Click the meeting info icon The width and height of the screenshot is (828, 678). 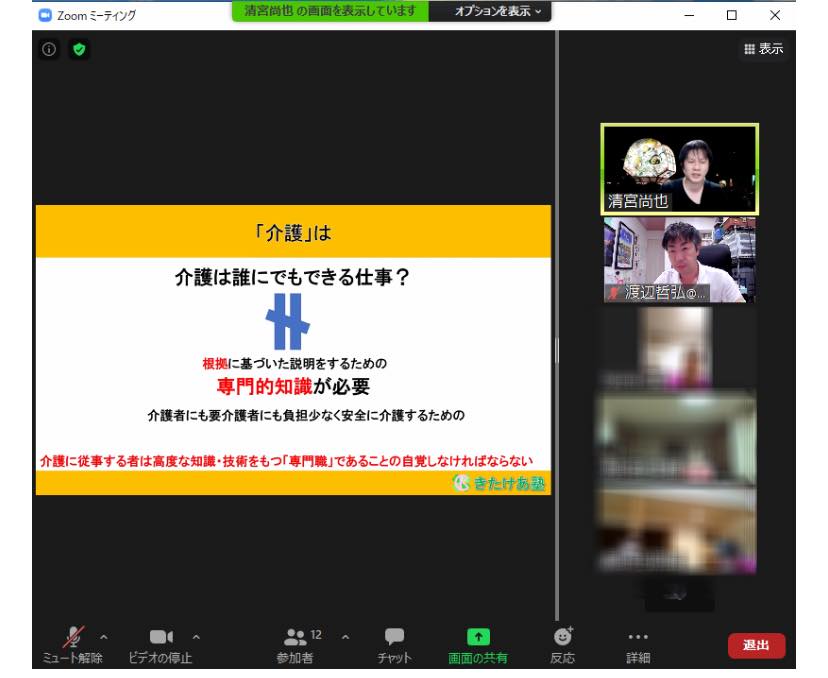[x=49, y=49]
